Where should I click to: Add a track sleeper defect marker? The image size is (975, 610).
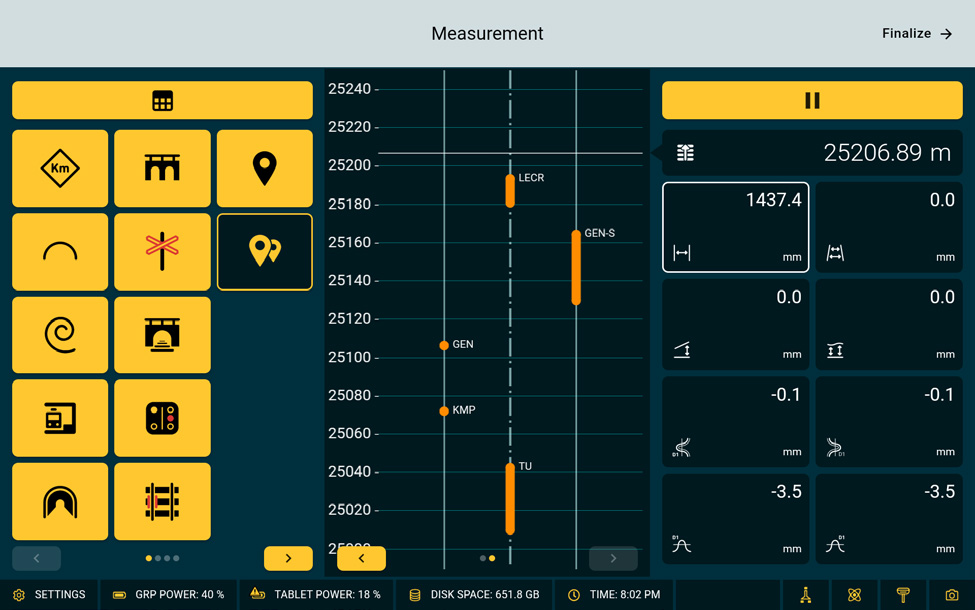point(162,501)
